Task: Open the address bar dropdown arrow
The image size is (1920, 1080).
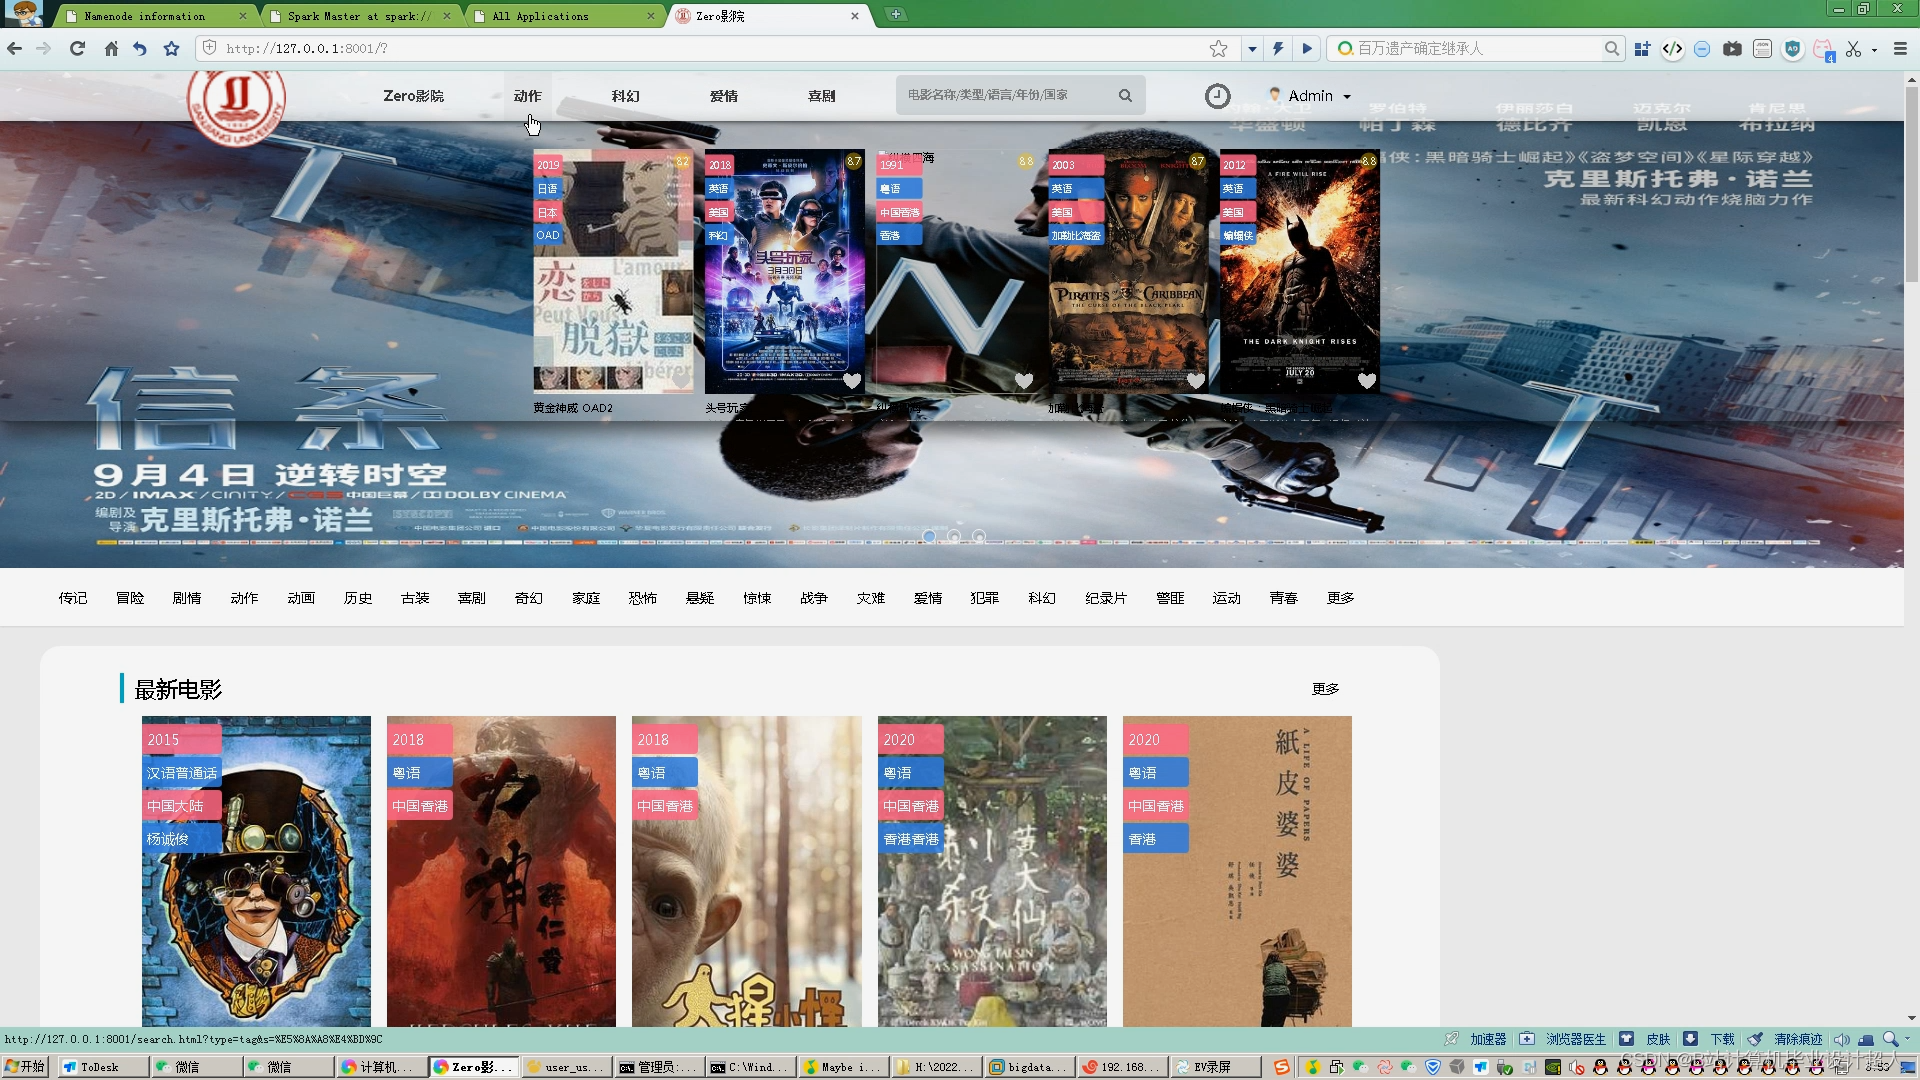Action: coord(1252,48)
